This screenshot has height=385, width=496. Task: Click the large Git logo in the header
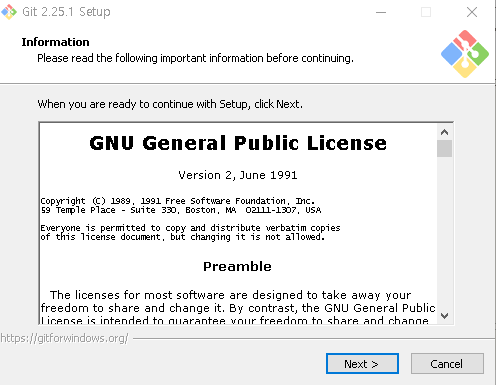tap(465, 54)
